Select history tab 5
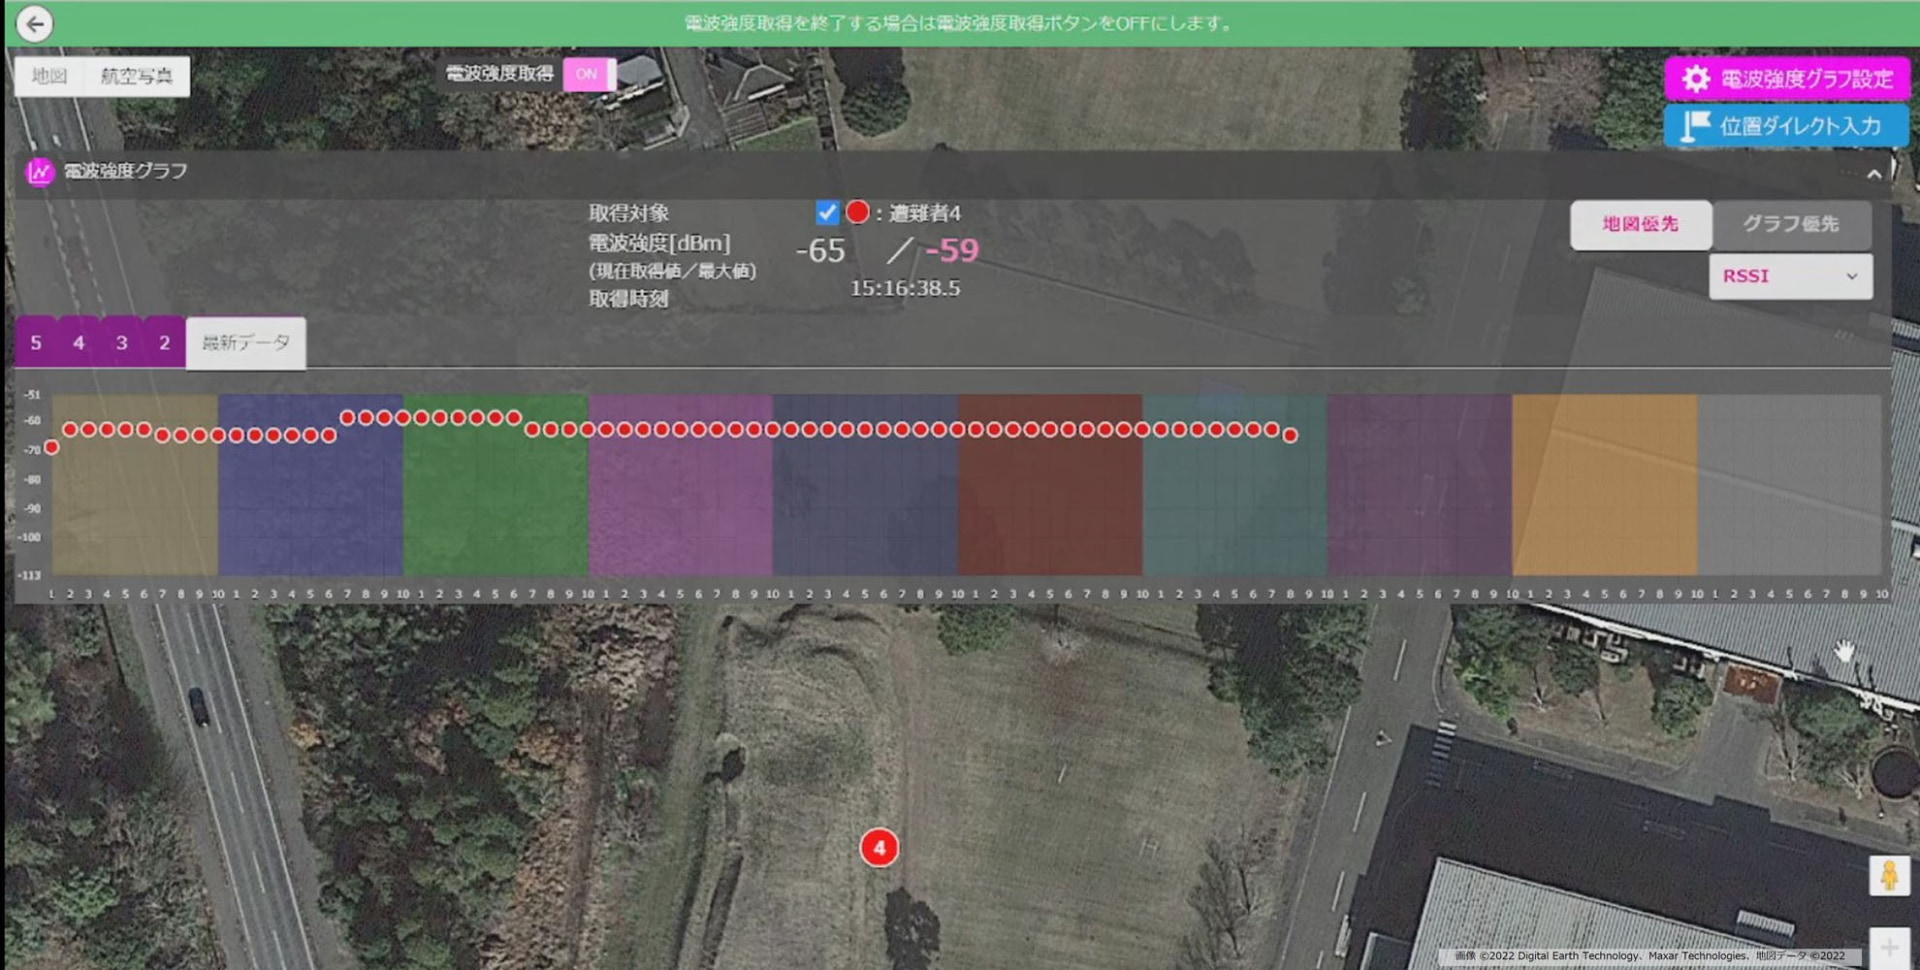This screenshot has width=1920, height=970. (x=36, y=343)
